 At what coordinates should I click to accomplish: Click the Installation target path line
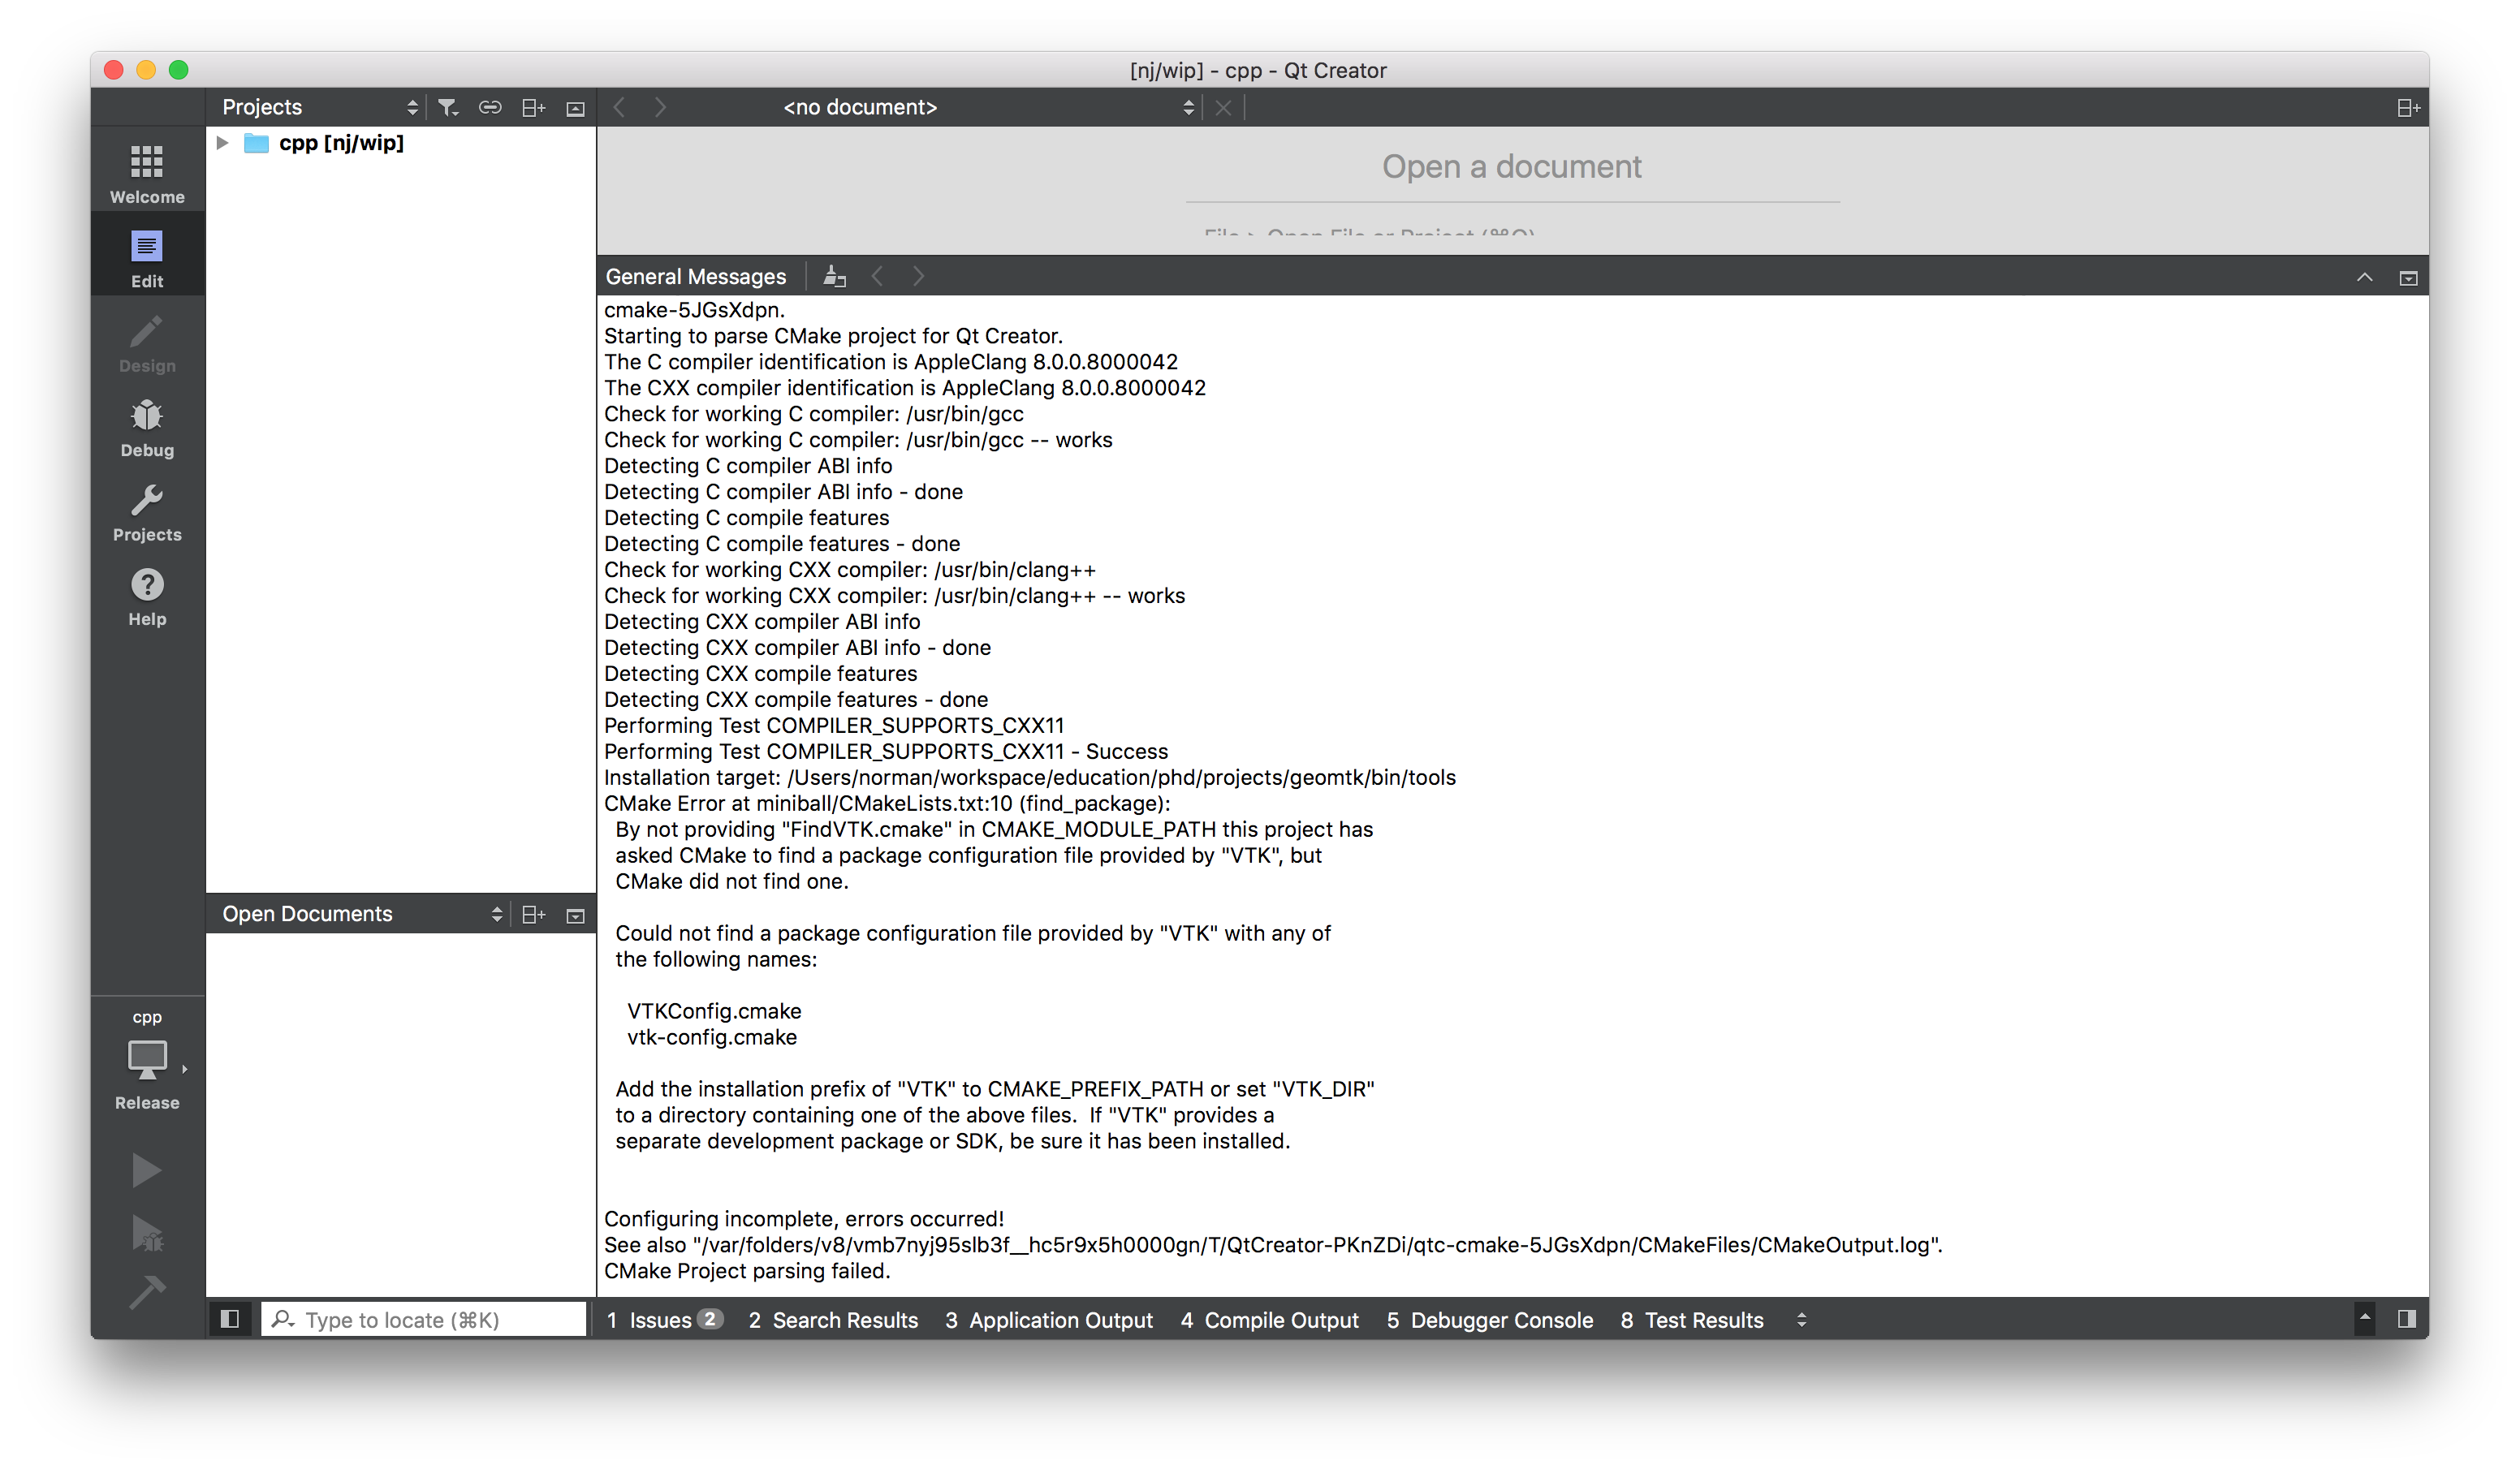(1030, 778)
